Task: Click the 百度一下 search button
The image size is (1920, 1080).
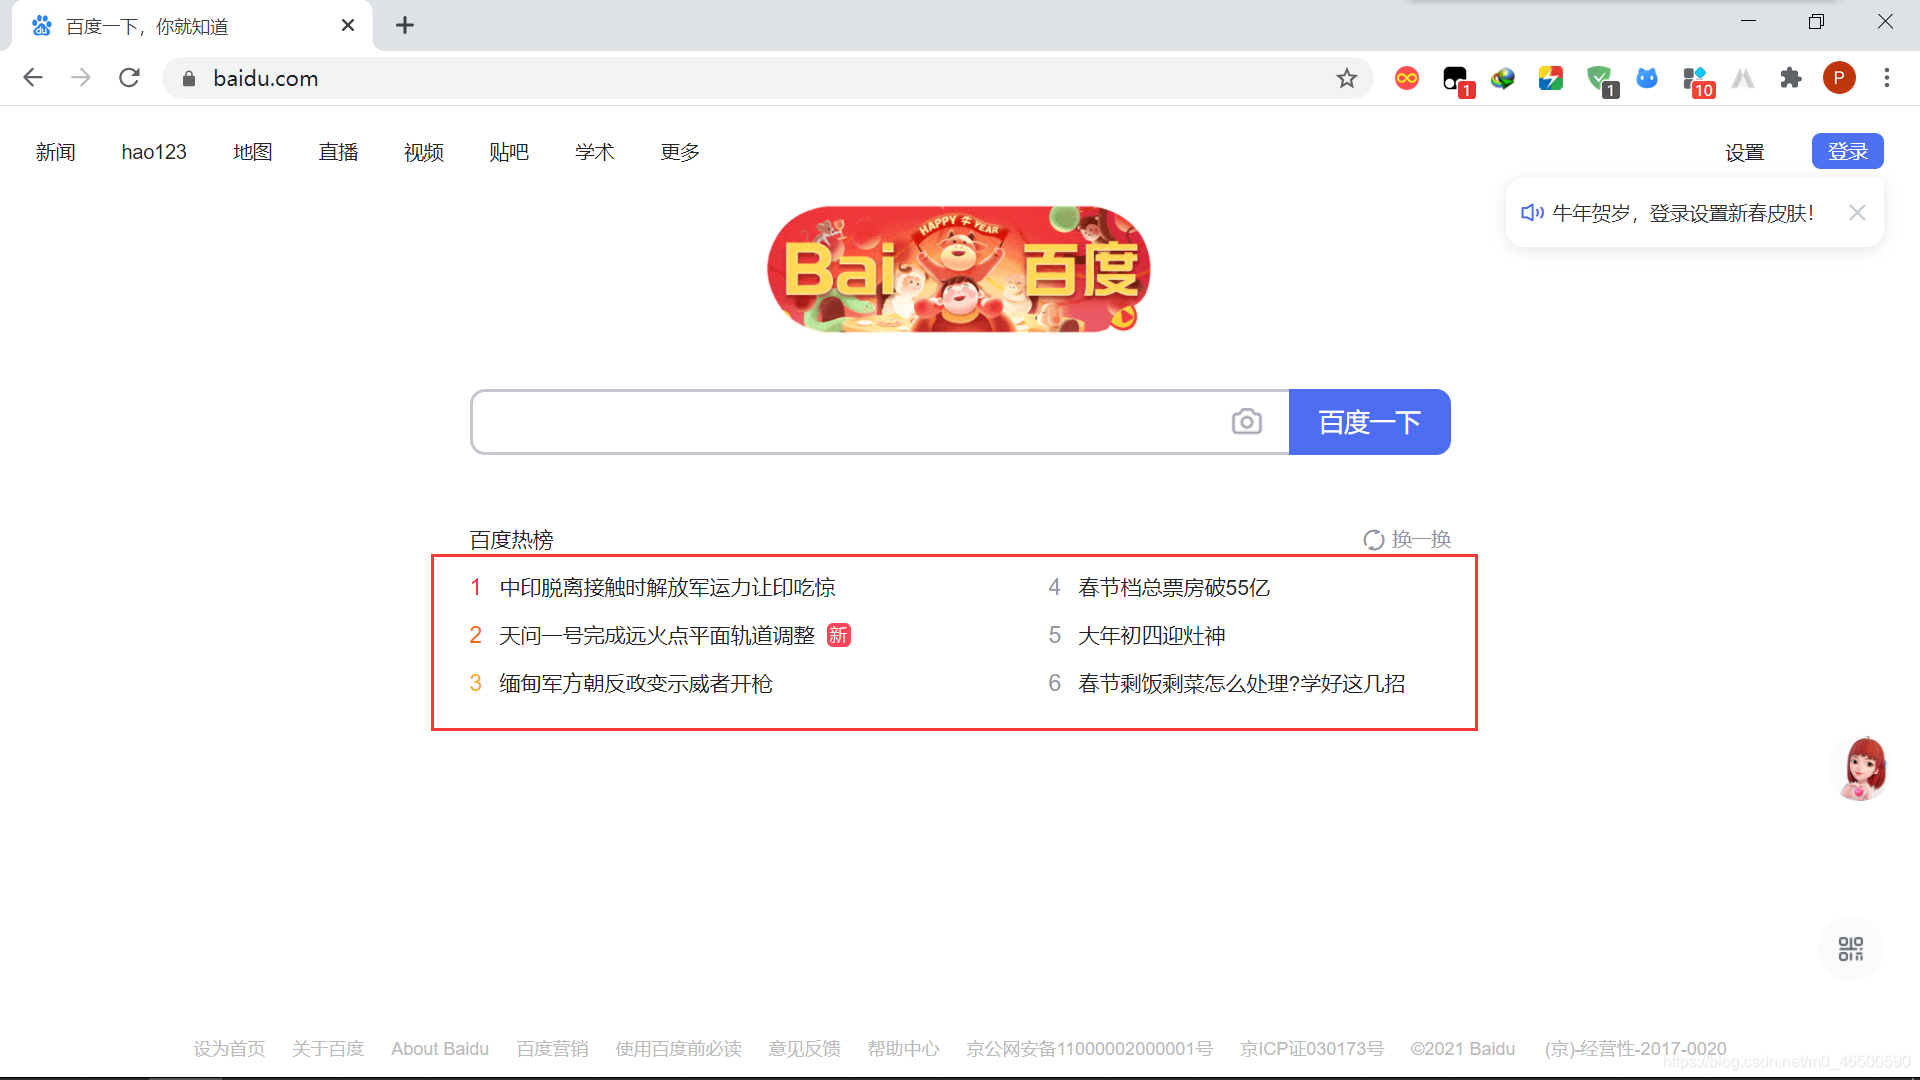Action: point(1369,421)
